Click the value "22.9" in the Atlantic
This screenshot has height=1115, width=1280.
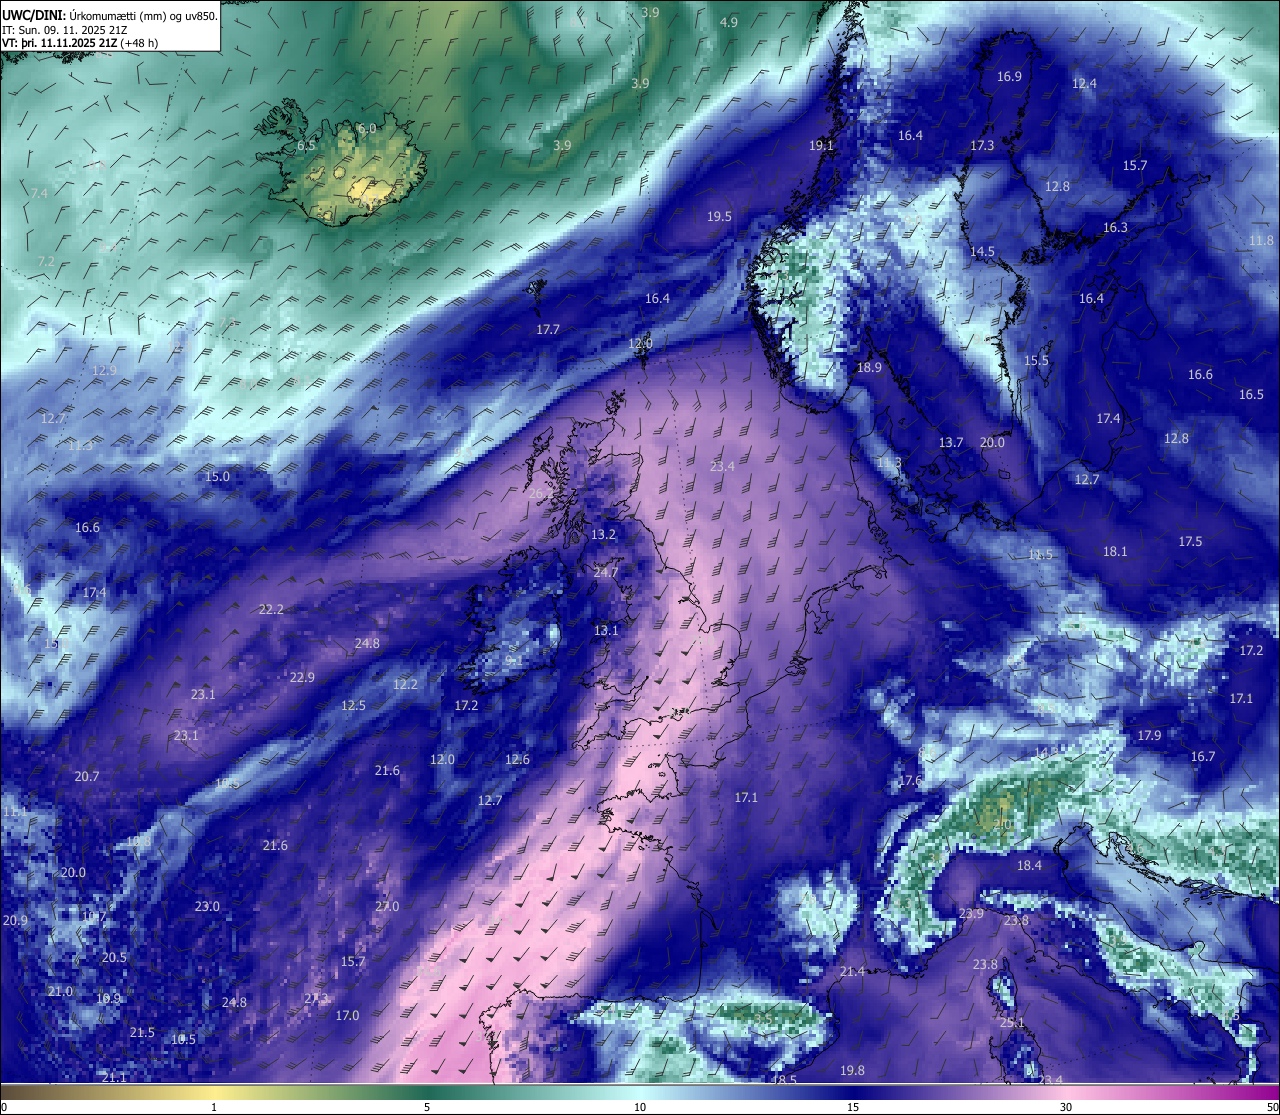pyautogui.click(x=302, y=678)
